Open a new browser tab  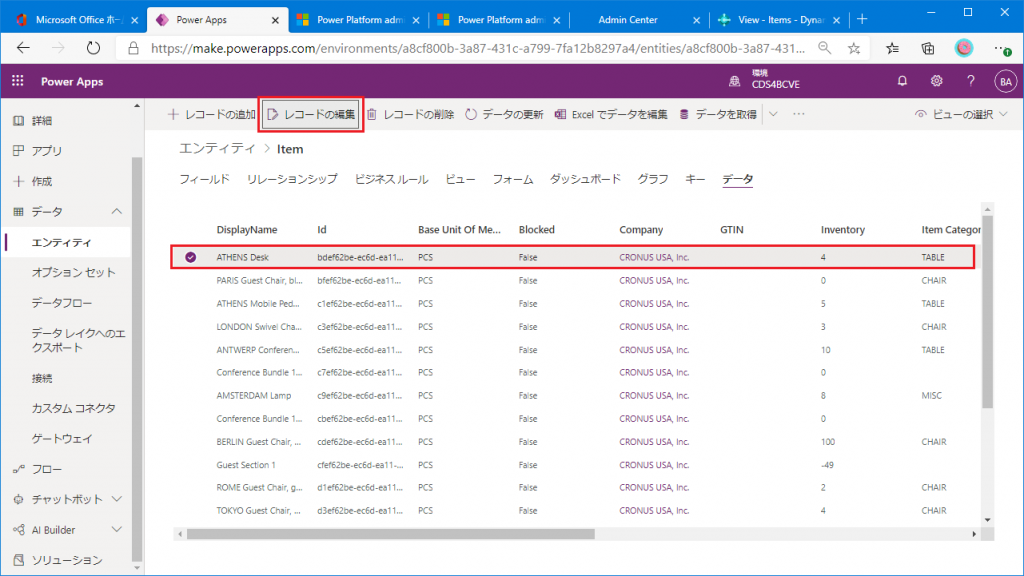pyautogui.click(x=862, y=20)
